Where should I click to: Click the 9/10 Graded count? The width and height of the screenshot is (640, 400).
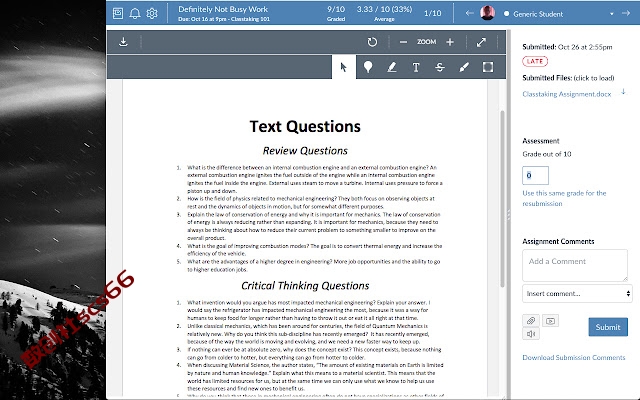coord(336,13)
